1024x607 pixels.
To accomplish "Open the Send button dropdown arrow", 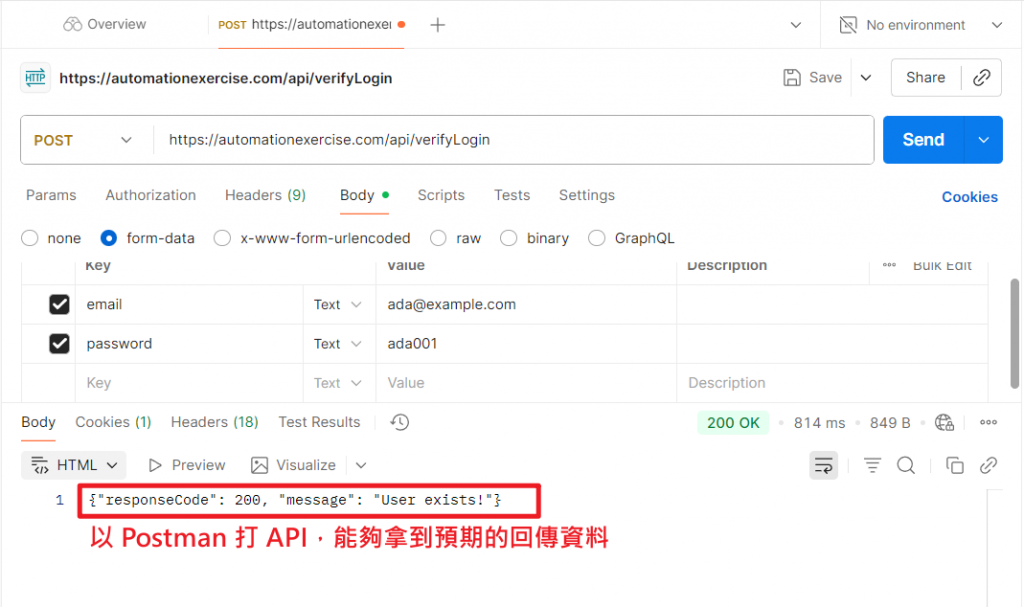I will pyautogui.click(x=984, y=140).
